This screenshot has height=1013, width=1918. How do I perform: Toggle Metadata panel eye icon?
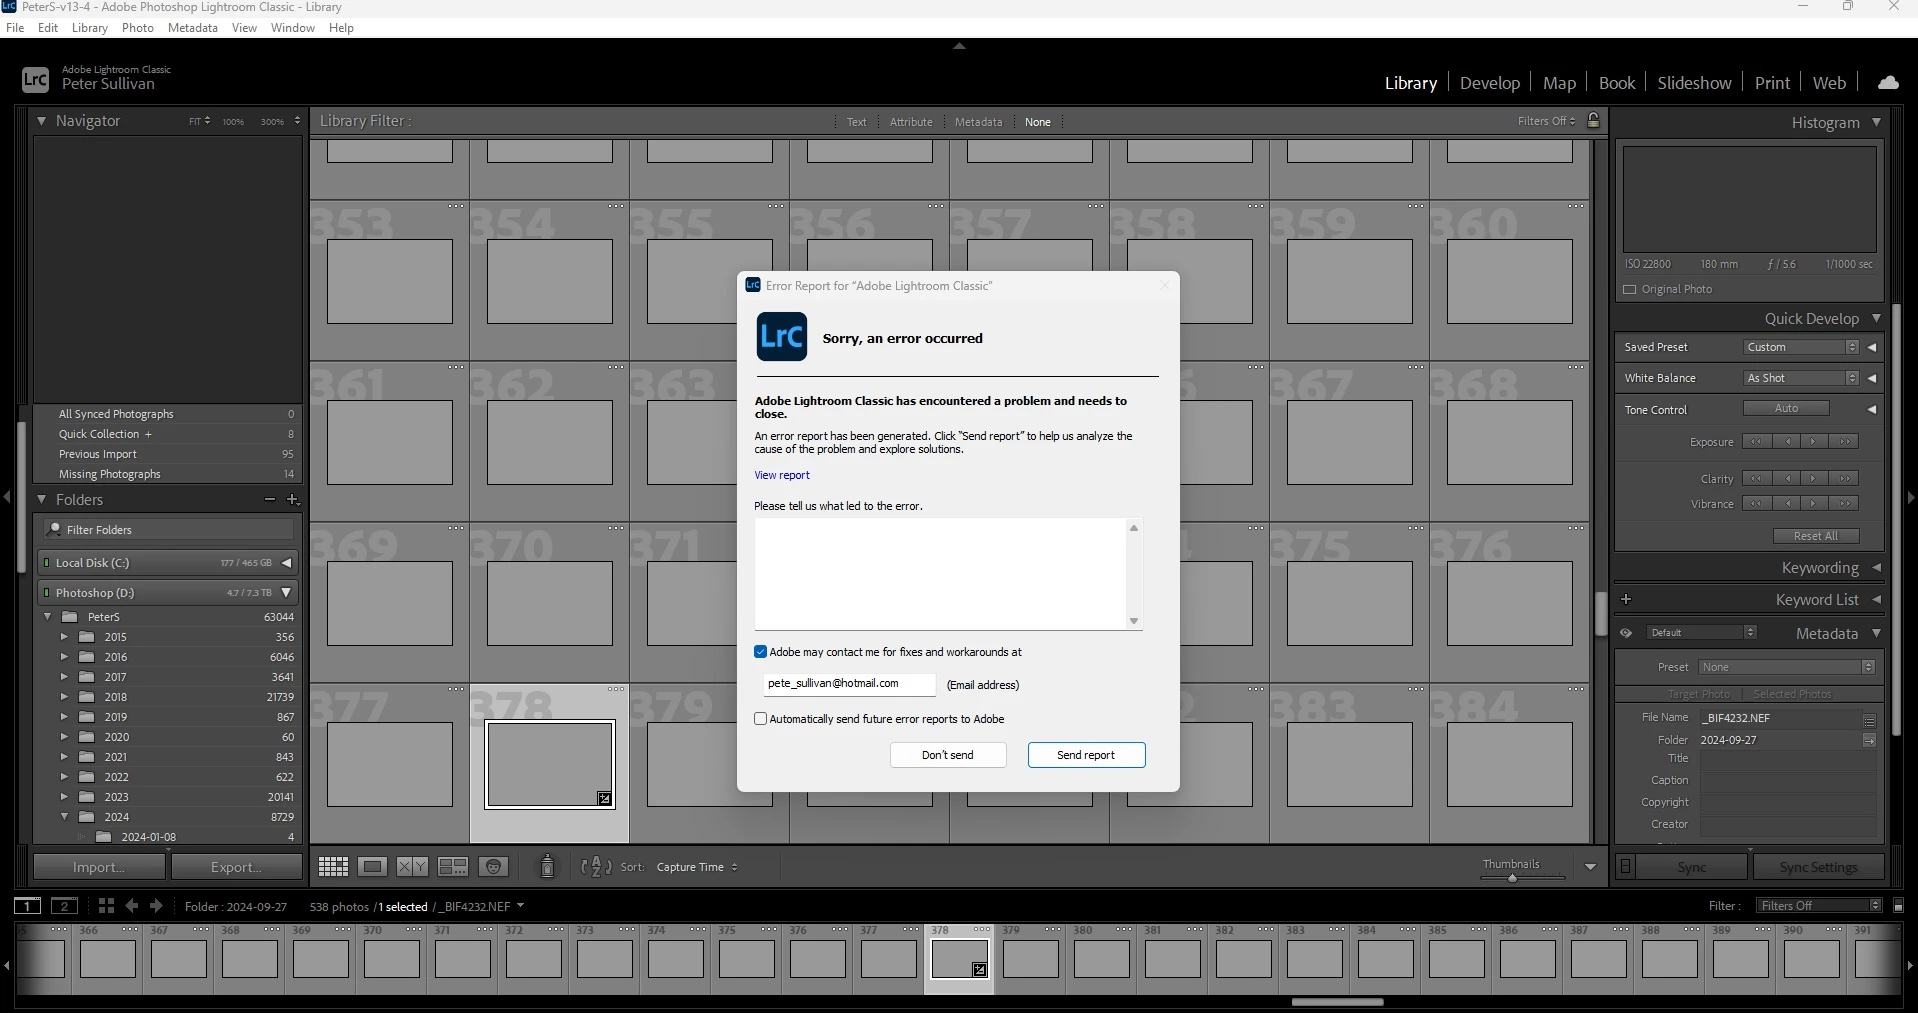1626,633
